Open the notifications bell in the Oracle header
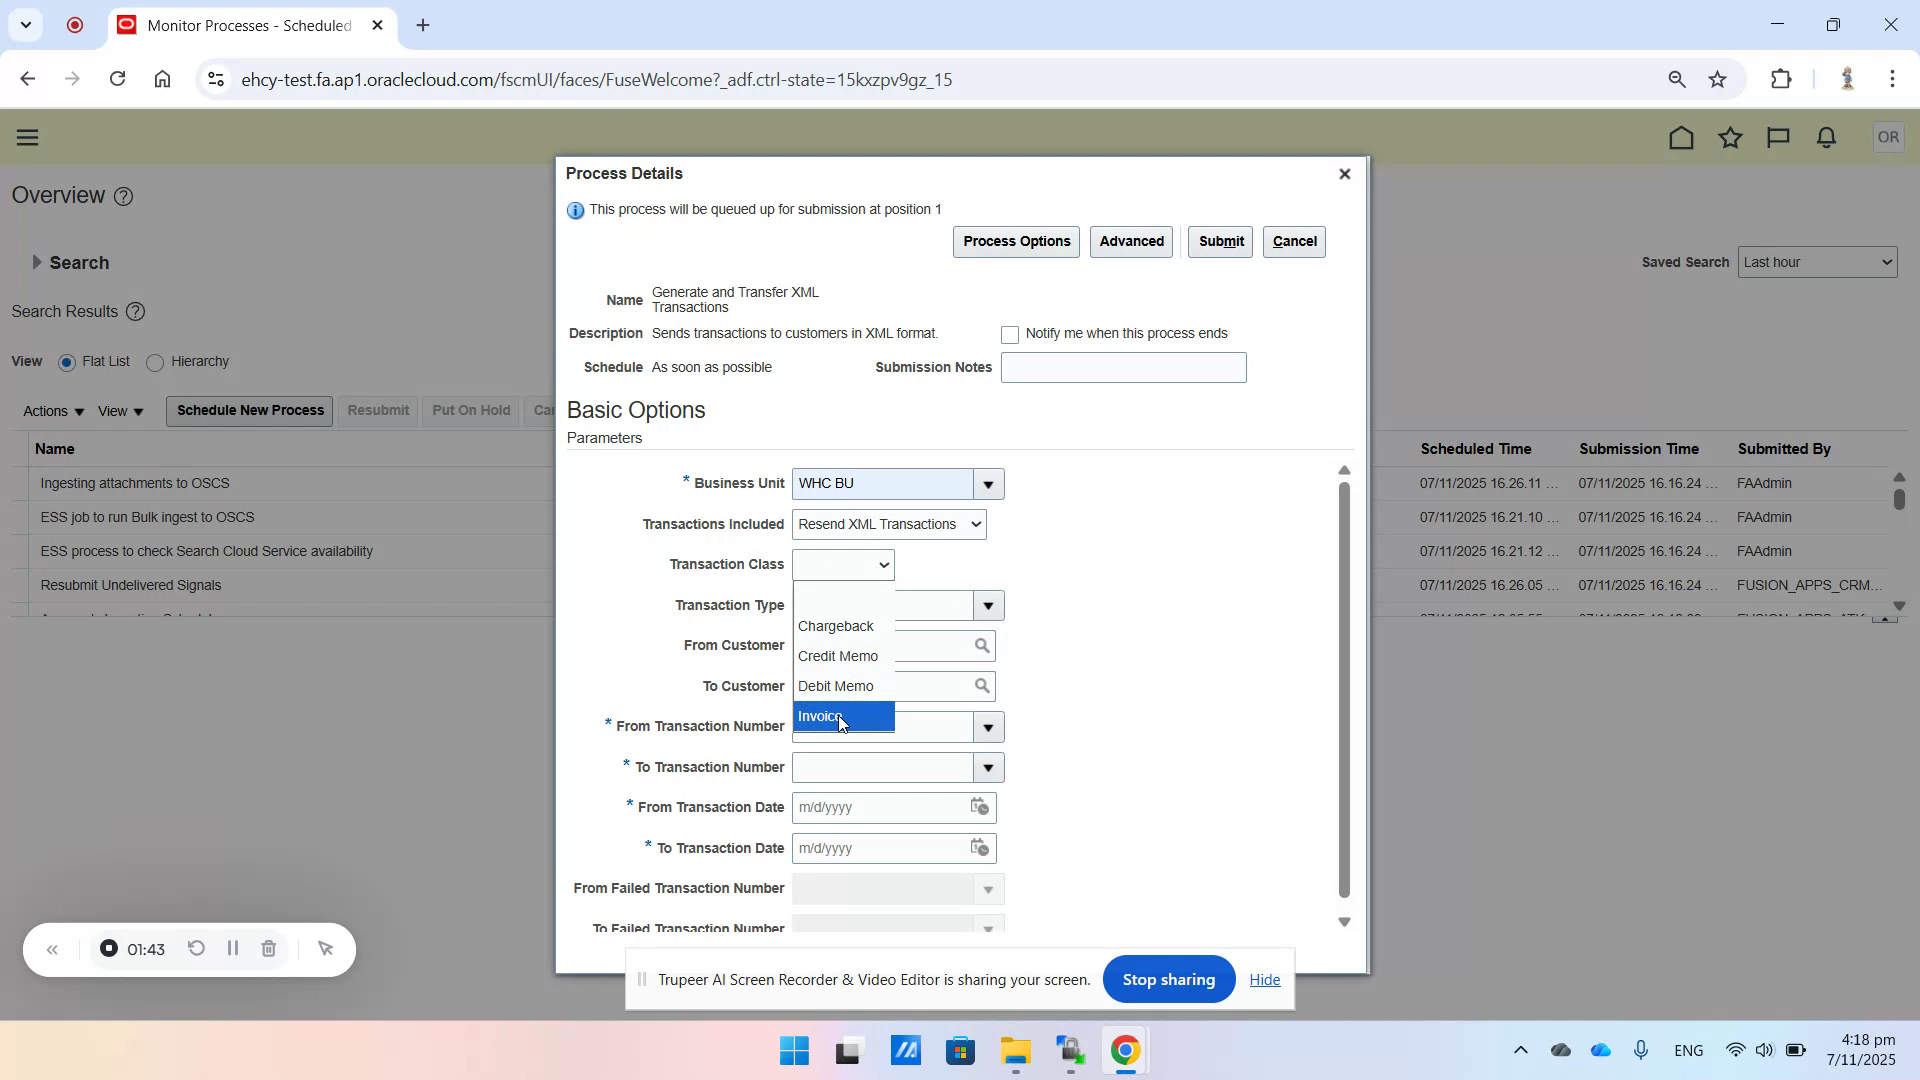1920x1080 pixels. 1825,137
